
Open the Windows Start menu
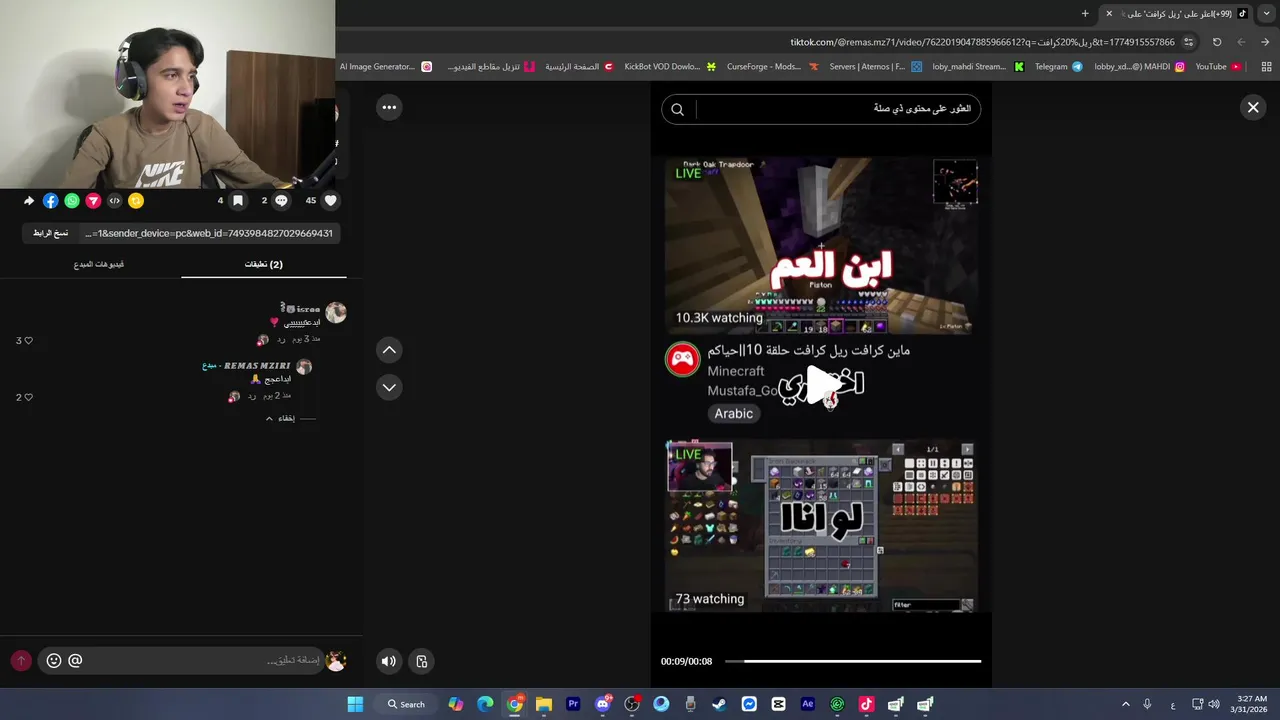pos(355,704)
